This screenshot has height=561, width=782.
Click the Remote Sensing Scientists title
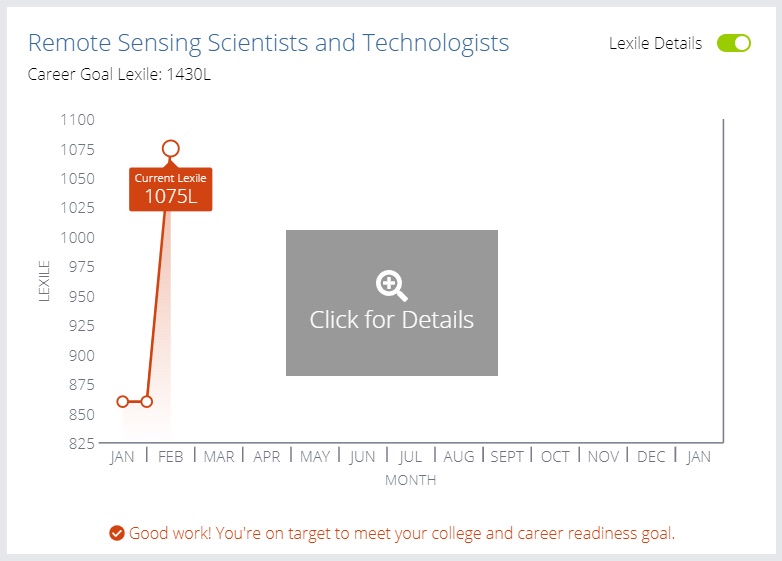point(268,43)
